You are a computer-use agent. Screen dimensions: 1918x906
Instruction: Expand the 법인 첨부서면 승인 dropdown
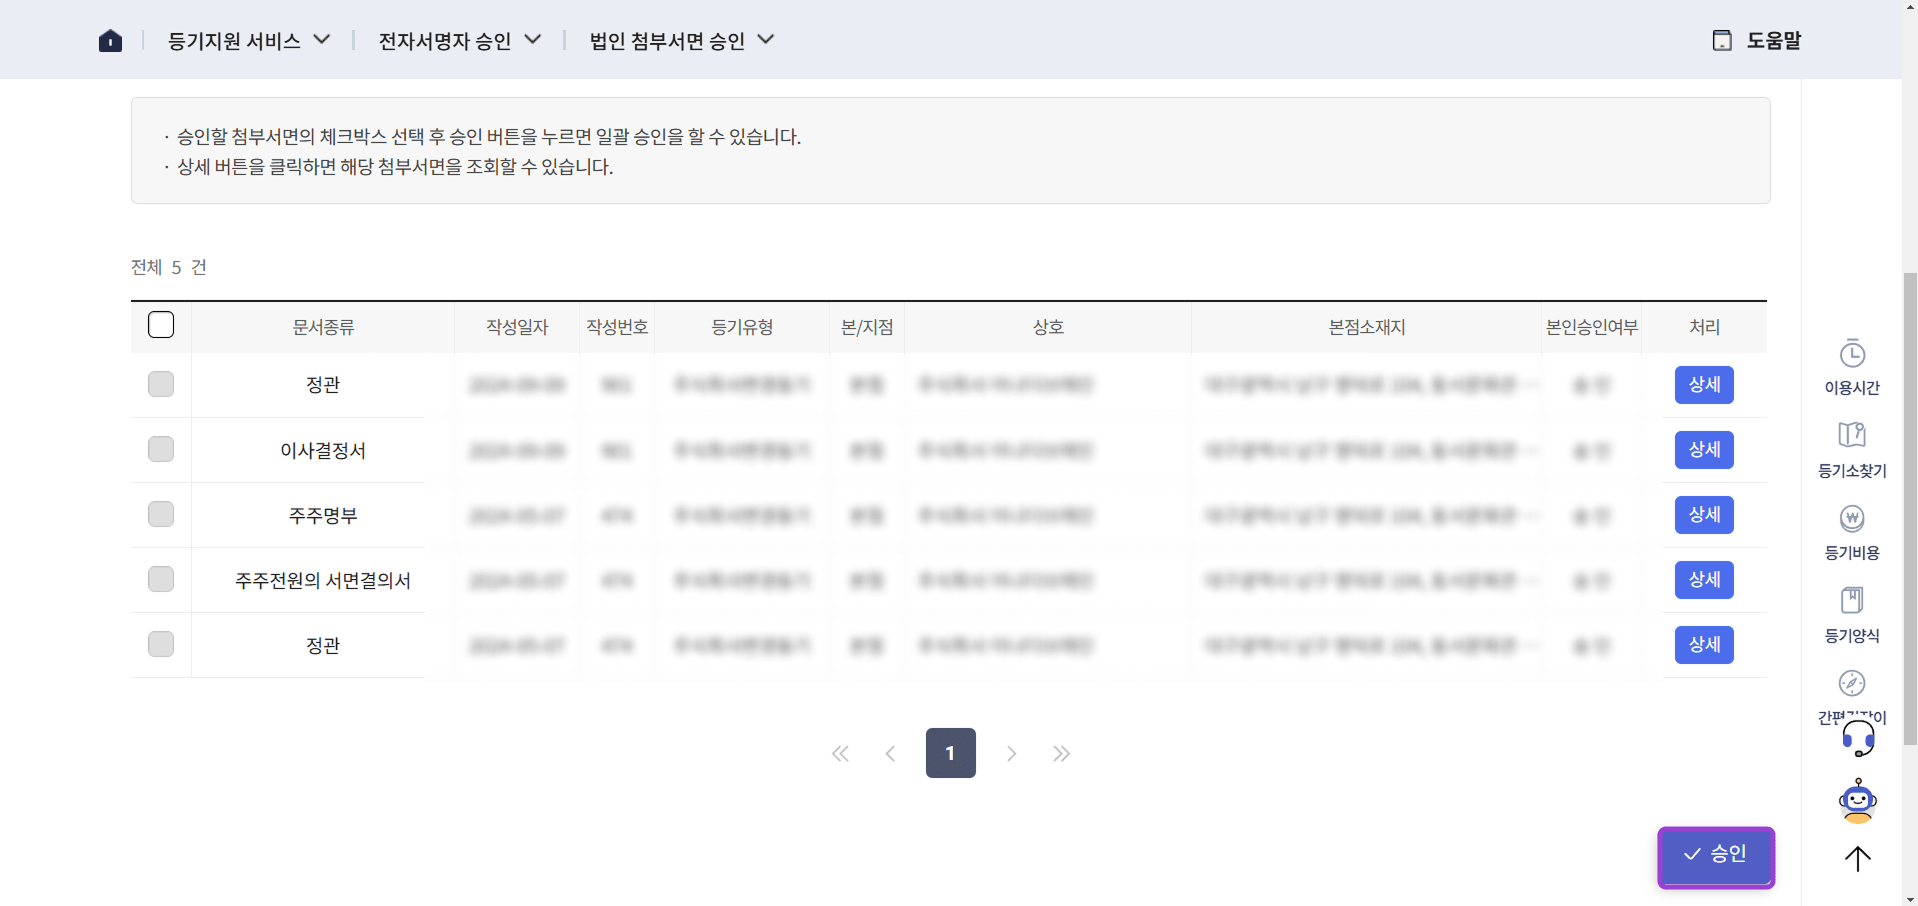[682, 41]
